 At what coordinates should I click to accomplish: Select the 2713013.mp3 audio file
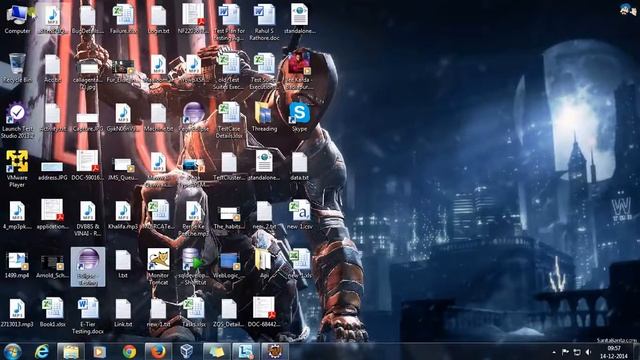[x=17, y=313]
